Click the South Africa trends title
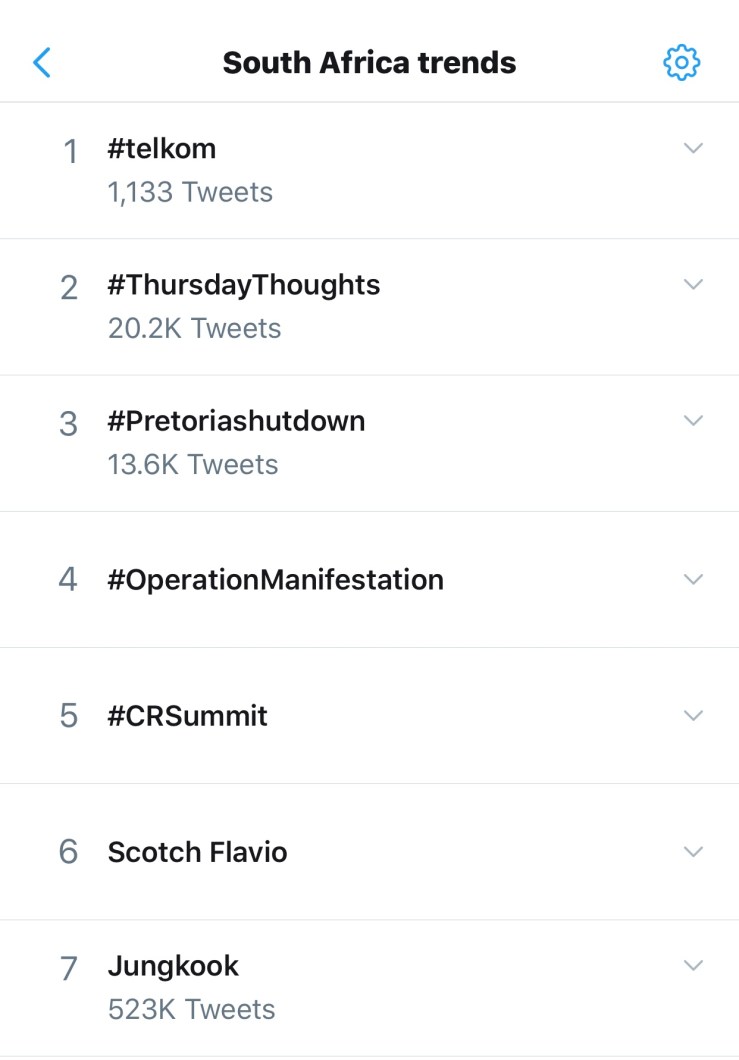The height and width of the screenshot is (1060, 739). (x=369, y=63)
